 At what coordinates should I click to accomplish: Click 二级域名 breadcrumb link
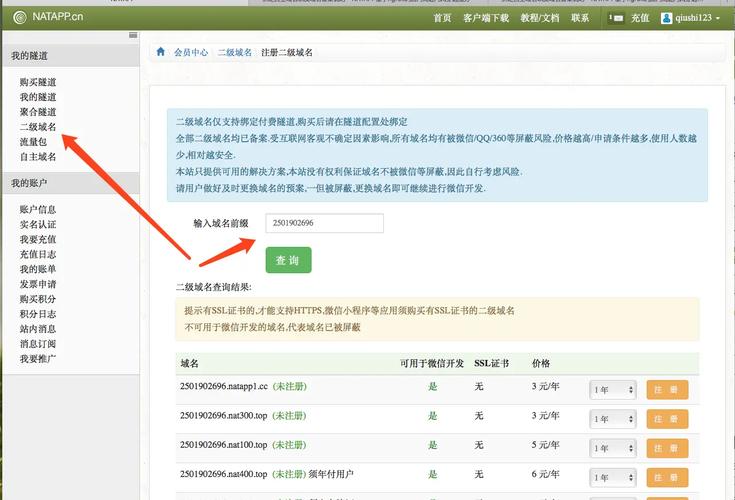coord(234,52)
